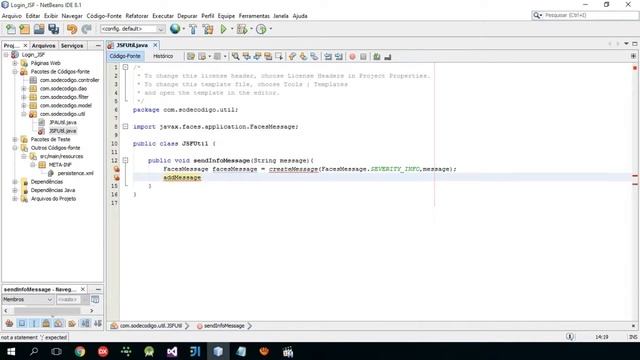Toggle Find Next Occurrence editor button
This screenshot has height=360, width=640.
[x=257, y=56]
